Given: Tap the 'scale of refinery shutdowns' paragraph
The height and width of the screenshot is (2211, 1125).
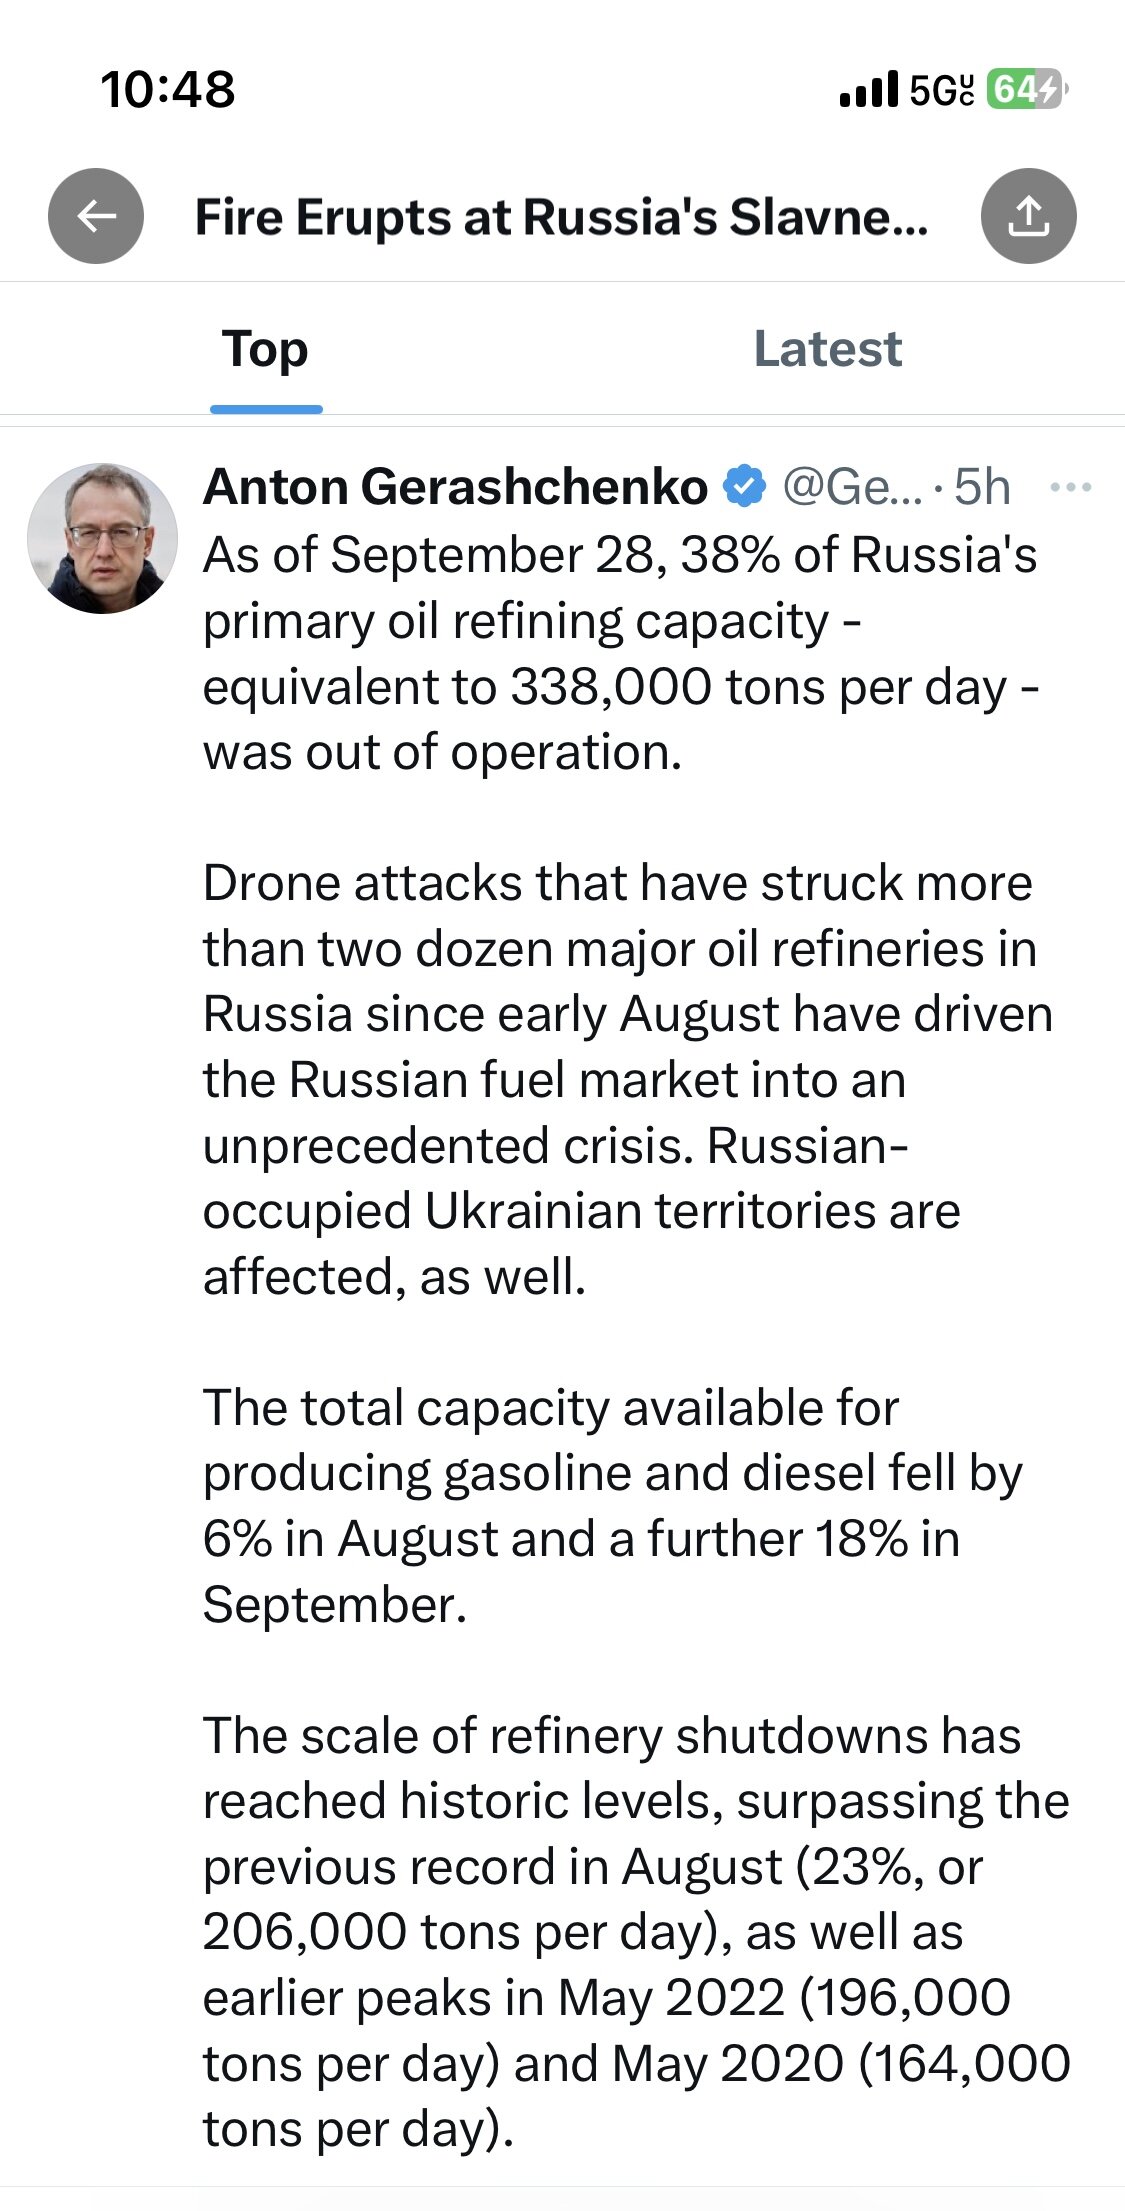Looking at the screenshot, I should (x=635, y=1931).
